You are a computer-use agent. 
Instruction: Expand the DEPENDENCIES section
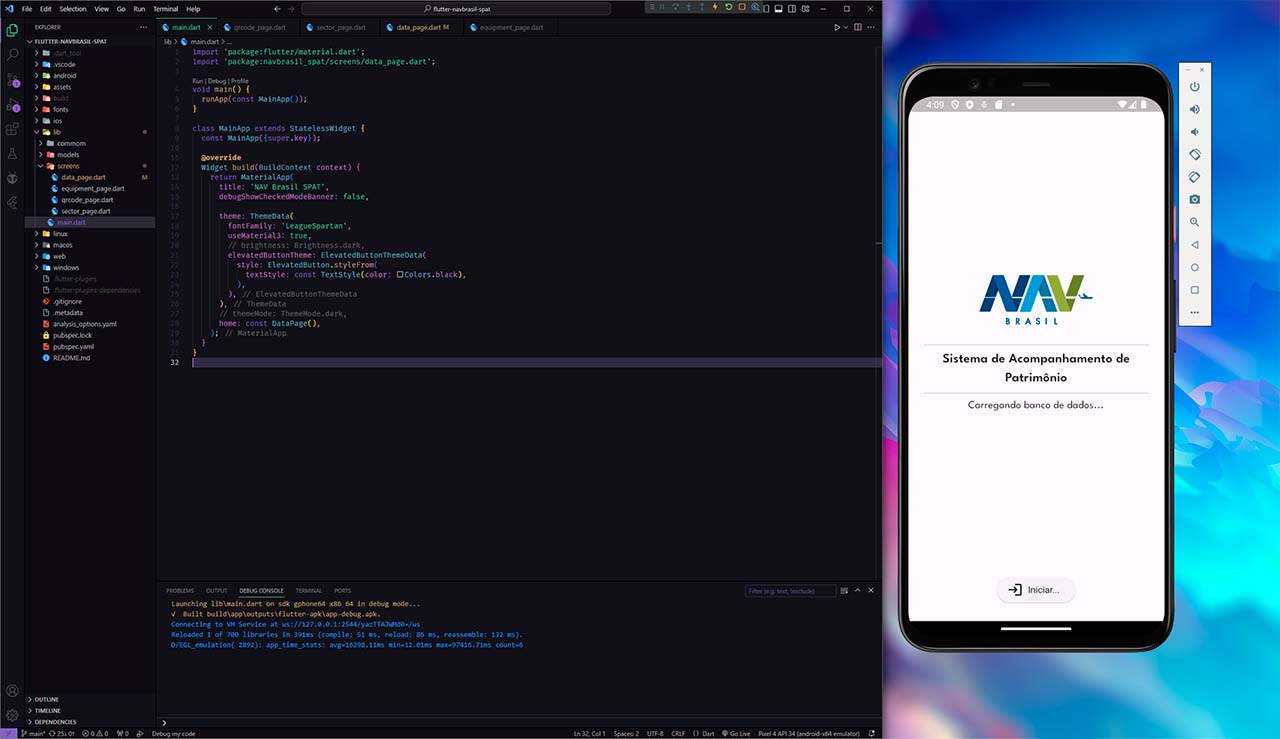click(x=55, y=721)
